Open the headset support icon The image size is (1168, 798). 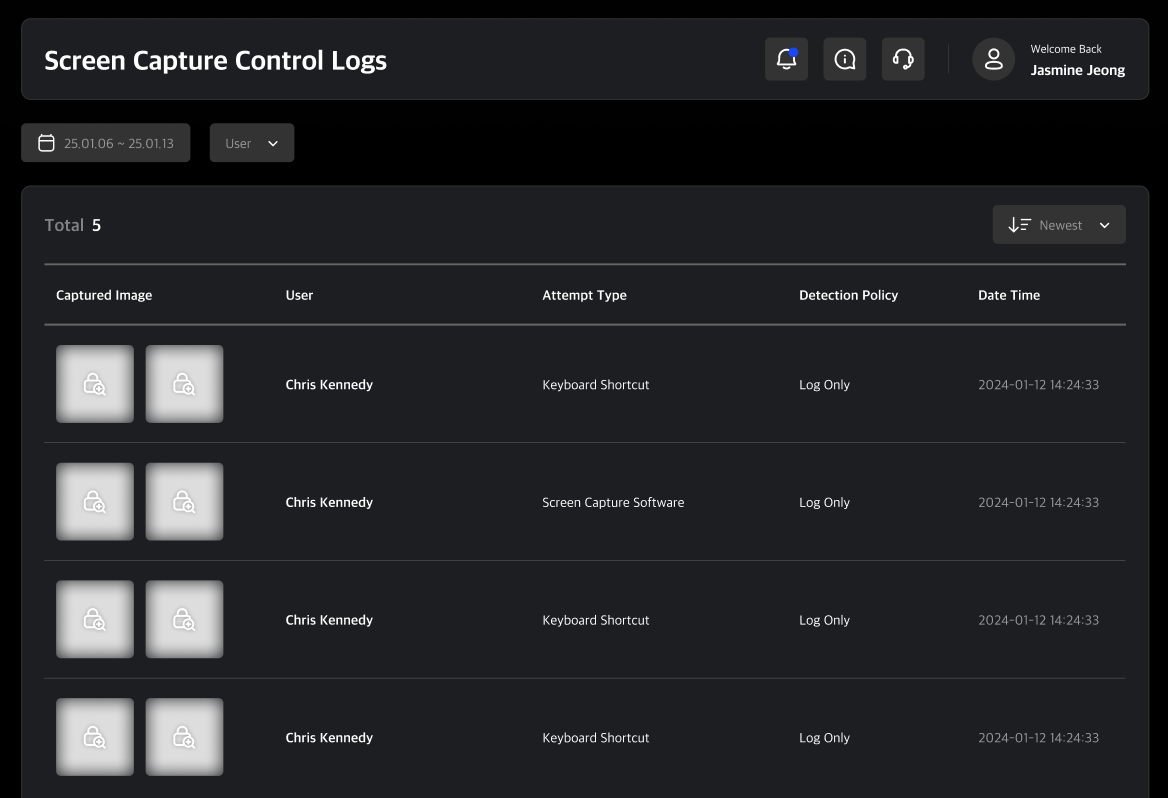[903, 59]
